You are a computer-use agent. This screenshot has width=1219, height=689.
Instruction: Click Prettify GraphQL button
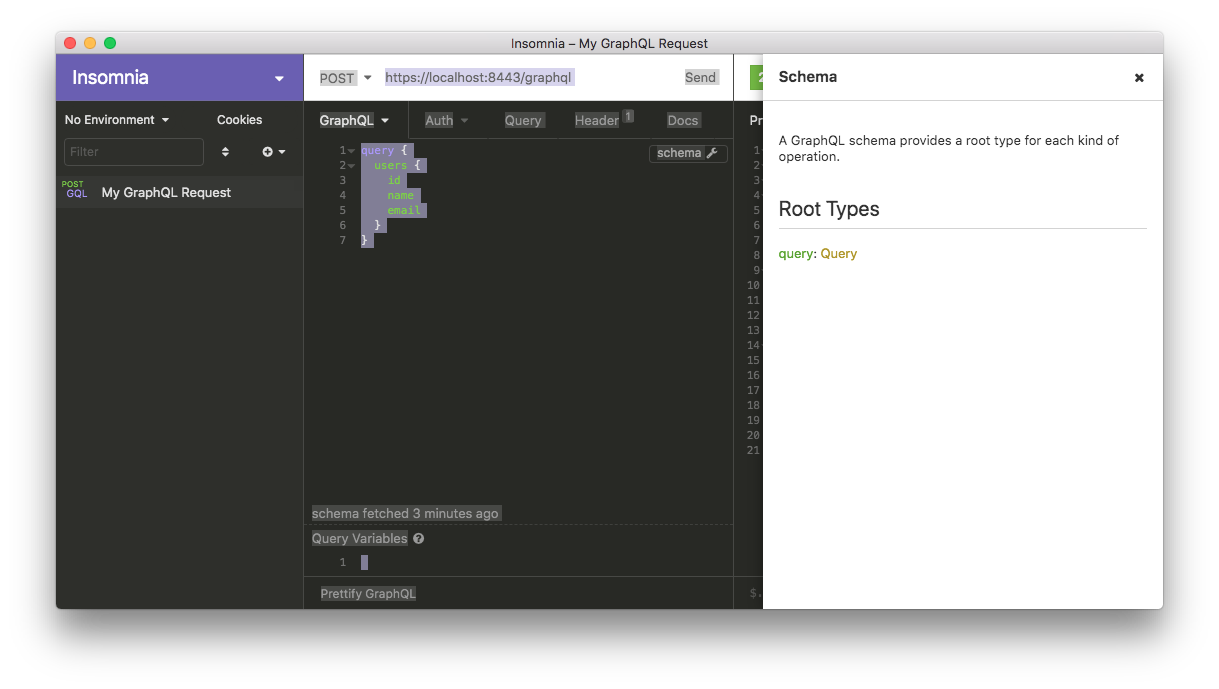click(x=368, y=594)
